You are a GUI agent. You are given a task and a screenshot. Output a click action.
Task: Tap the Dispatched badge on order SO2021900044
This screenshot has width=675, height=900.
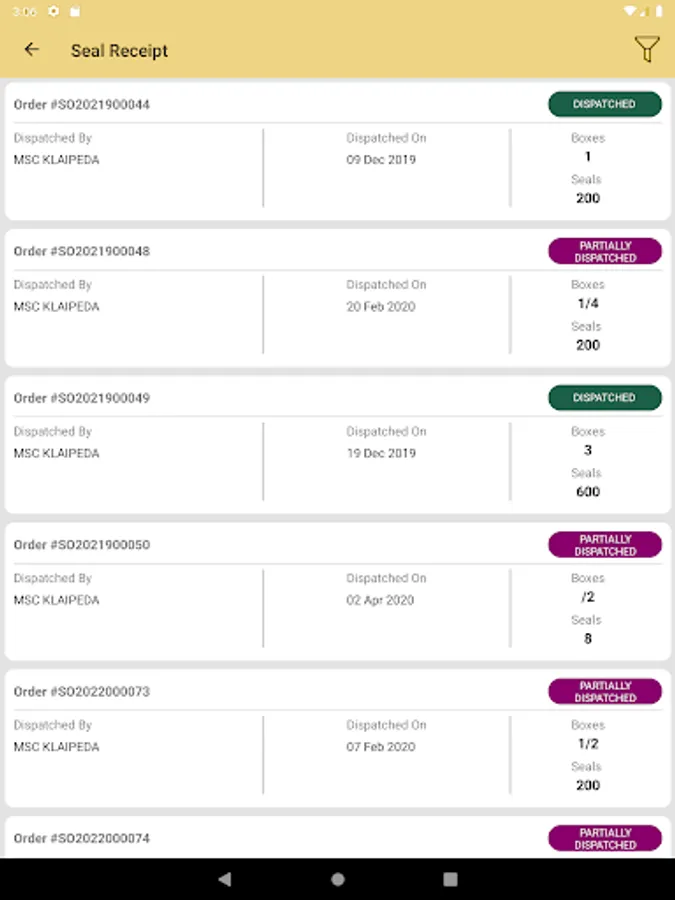click(604, 104)
